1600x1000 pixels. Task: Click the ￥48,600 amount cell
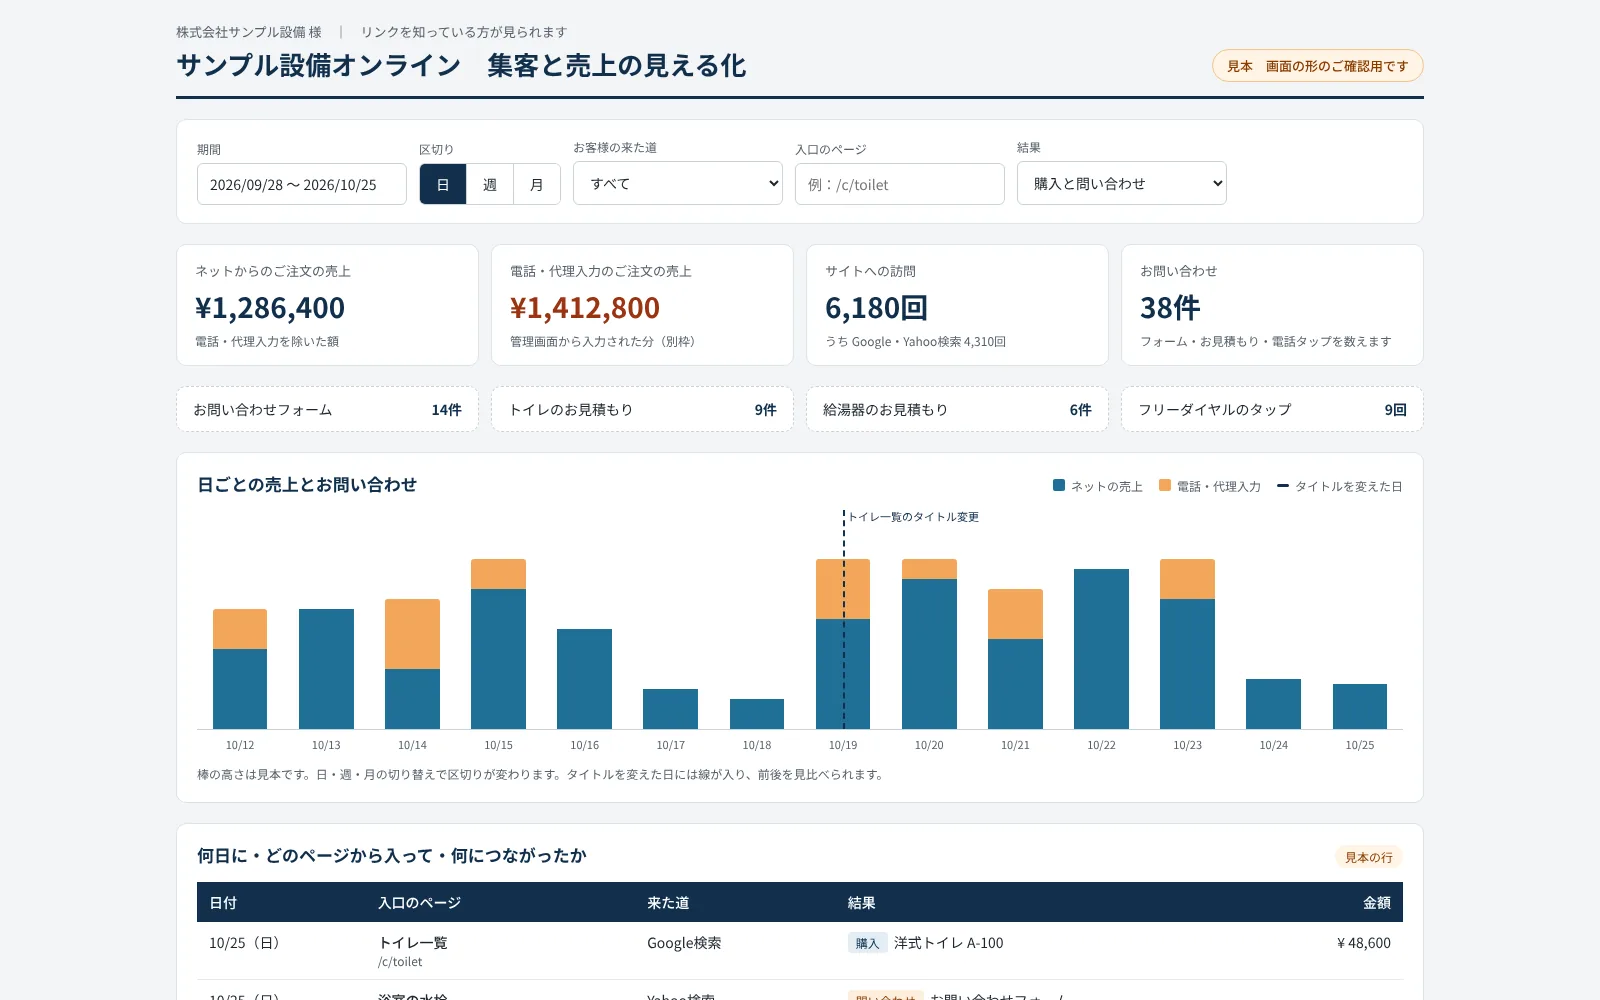pyautogui.click(x=1363, y=943)
